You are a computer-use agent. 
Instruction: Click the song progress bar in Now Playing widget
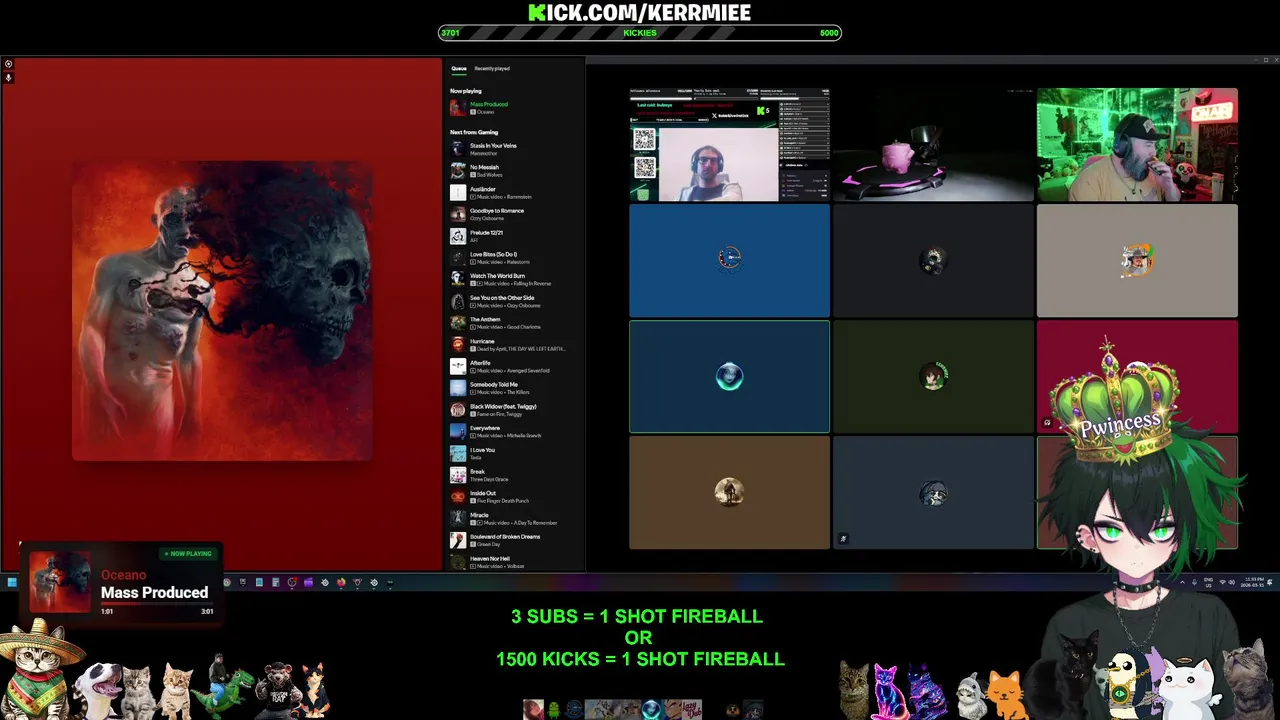coord(156,604)
